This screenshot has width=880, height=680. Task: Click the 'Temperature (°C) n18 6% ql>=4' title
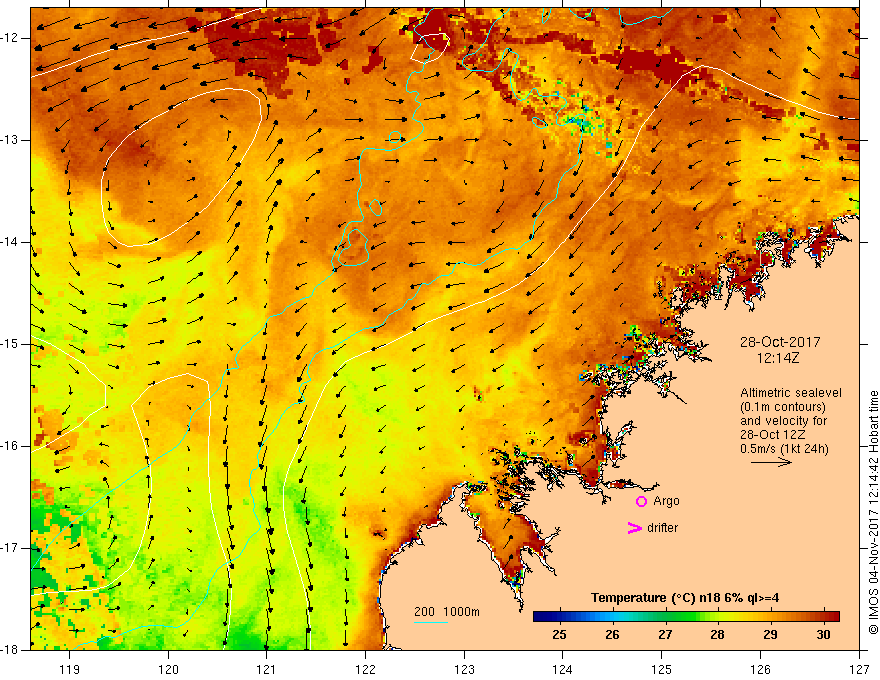(x=685, y=598)
